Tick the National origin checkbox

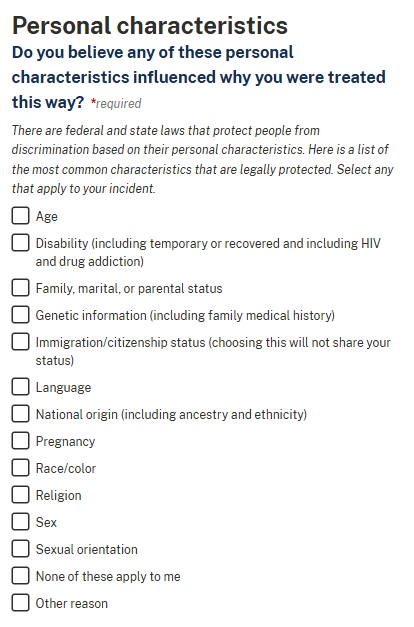[20, 414]
